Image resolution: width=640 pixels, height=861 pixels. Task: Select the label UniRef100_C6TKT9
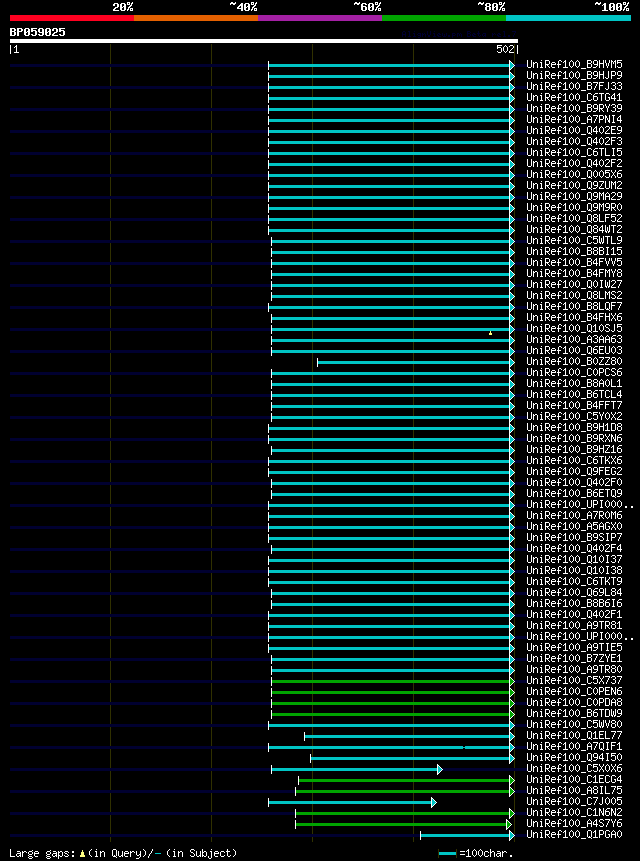[574, 582]
